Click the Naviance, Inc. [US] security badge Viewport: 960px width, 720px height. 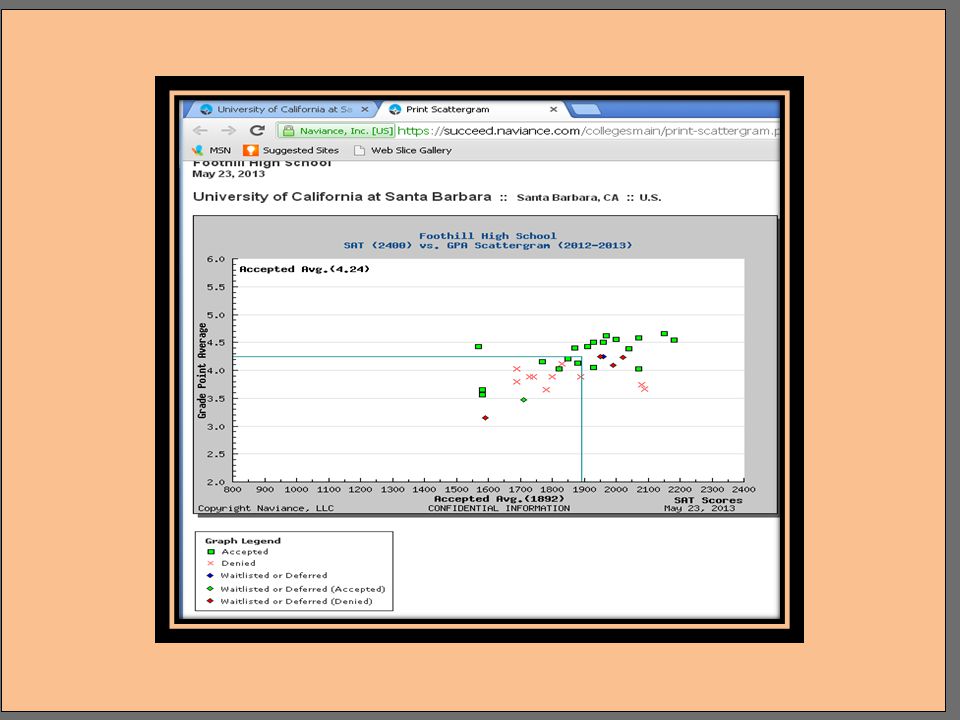tap(337, 130)
